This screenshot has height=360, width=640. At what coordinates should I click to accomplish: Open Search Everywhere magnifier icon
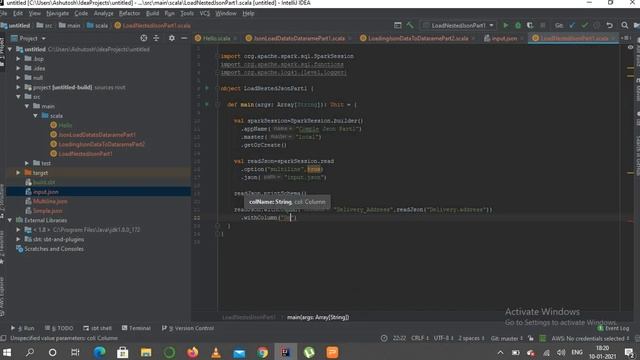624,25
